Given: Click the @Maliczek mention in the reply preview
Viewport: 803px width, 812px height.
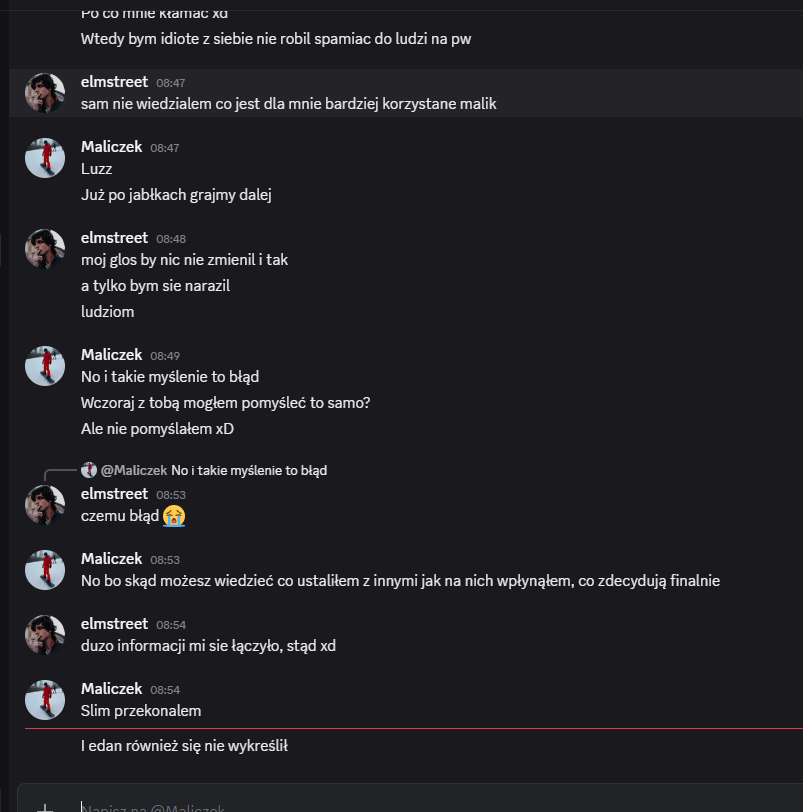Looking at the screenshot, I should click(134, 470).
